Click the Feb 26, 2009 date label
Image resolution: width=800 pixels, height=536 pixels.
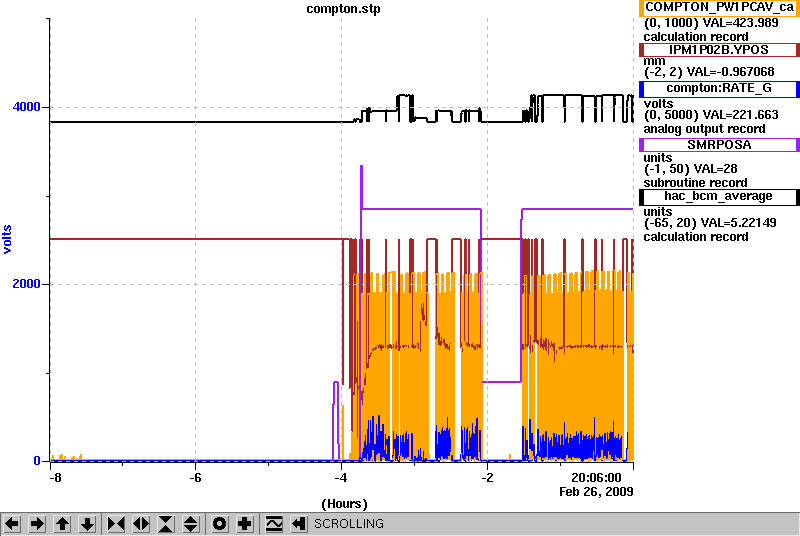click(x=596, y=492)
